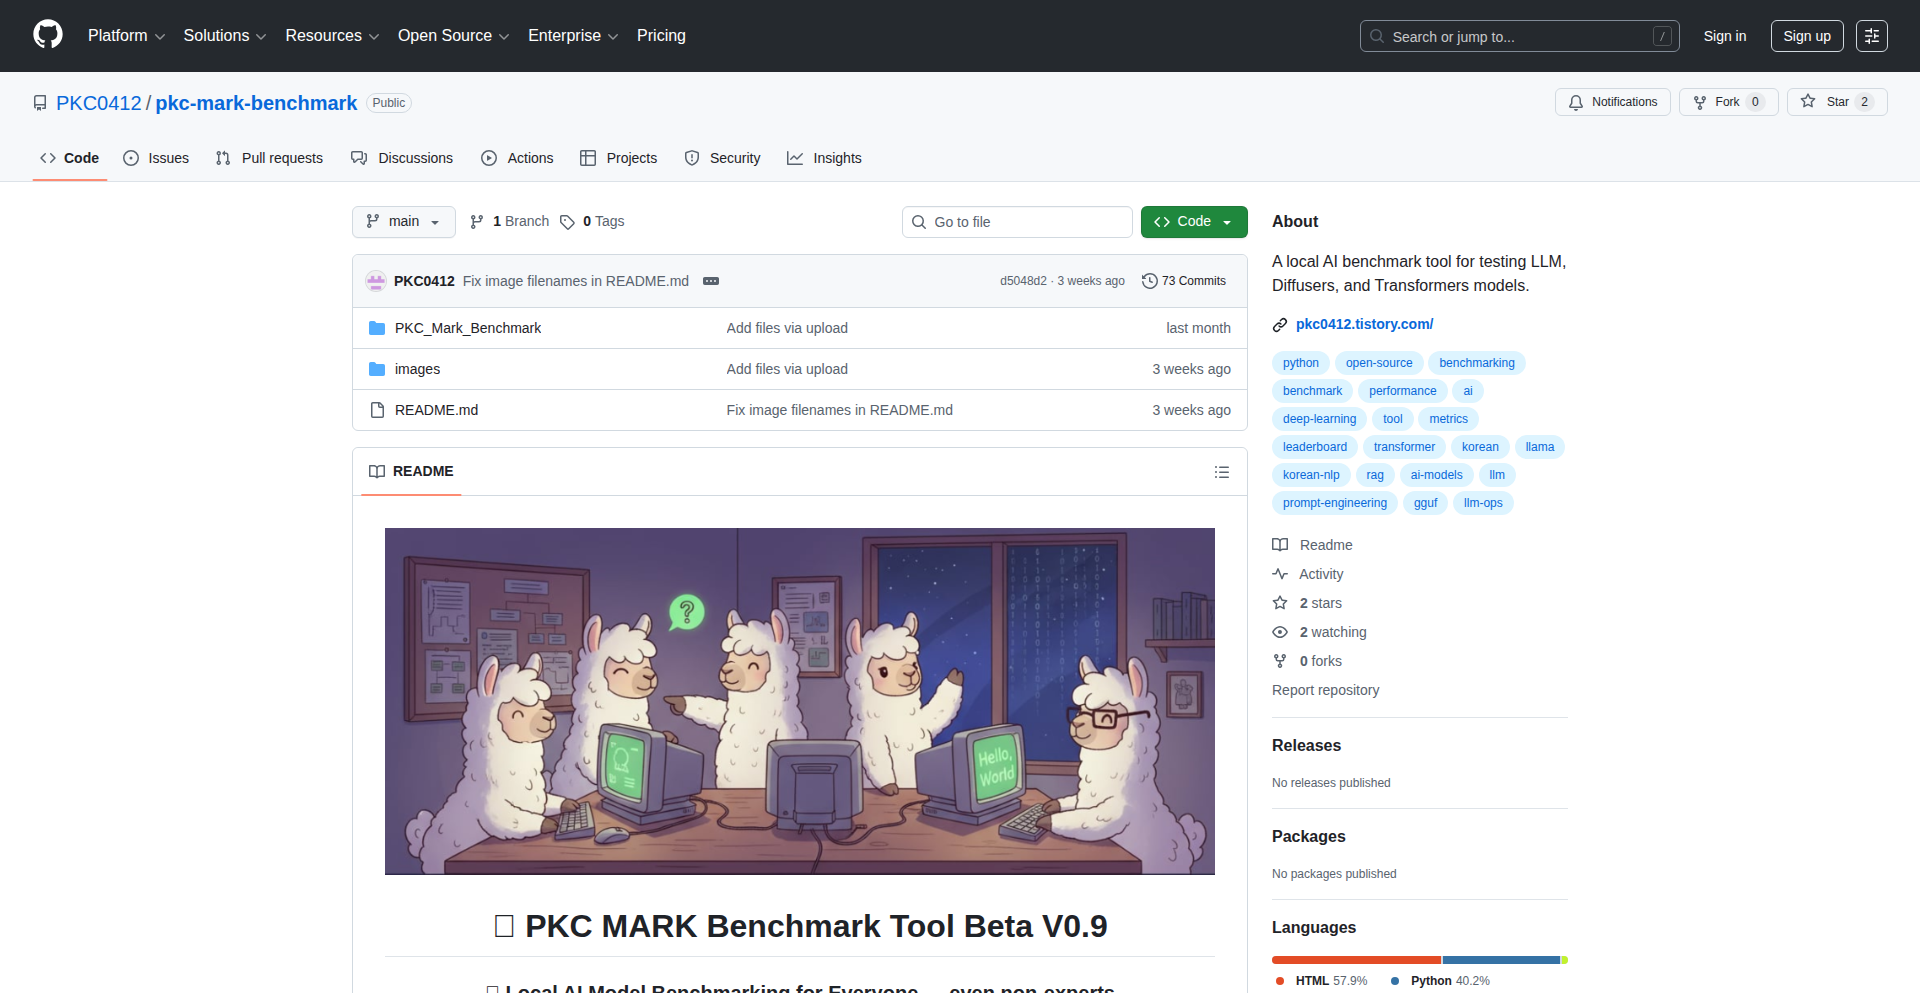Switch to the Pull requests tab

pos(269,158)
